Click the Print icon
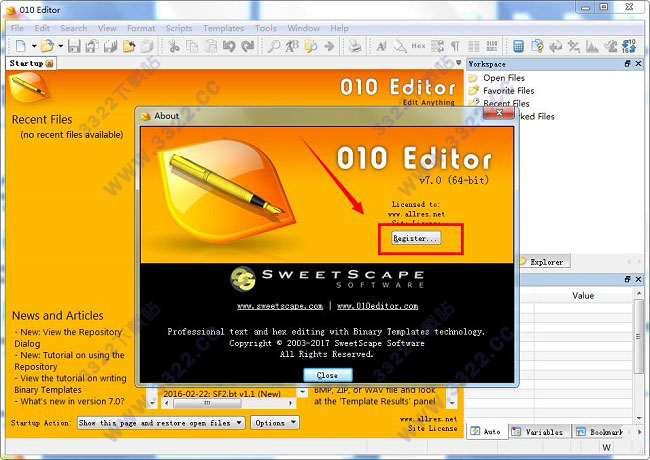This screenshot has width=650, height=460. click(x=355, y=46)
